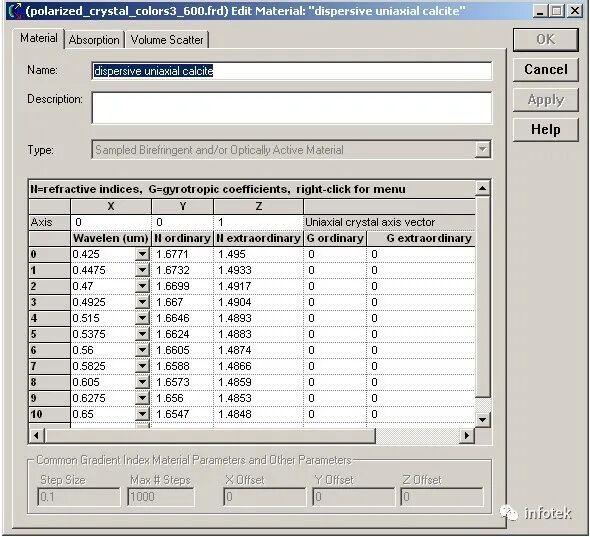Expand the material Type combo box

482,150
